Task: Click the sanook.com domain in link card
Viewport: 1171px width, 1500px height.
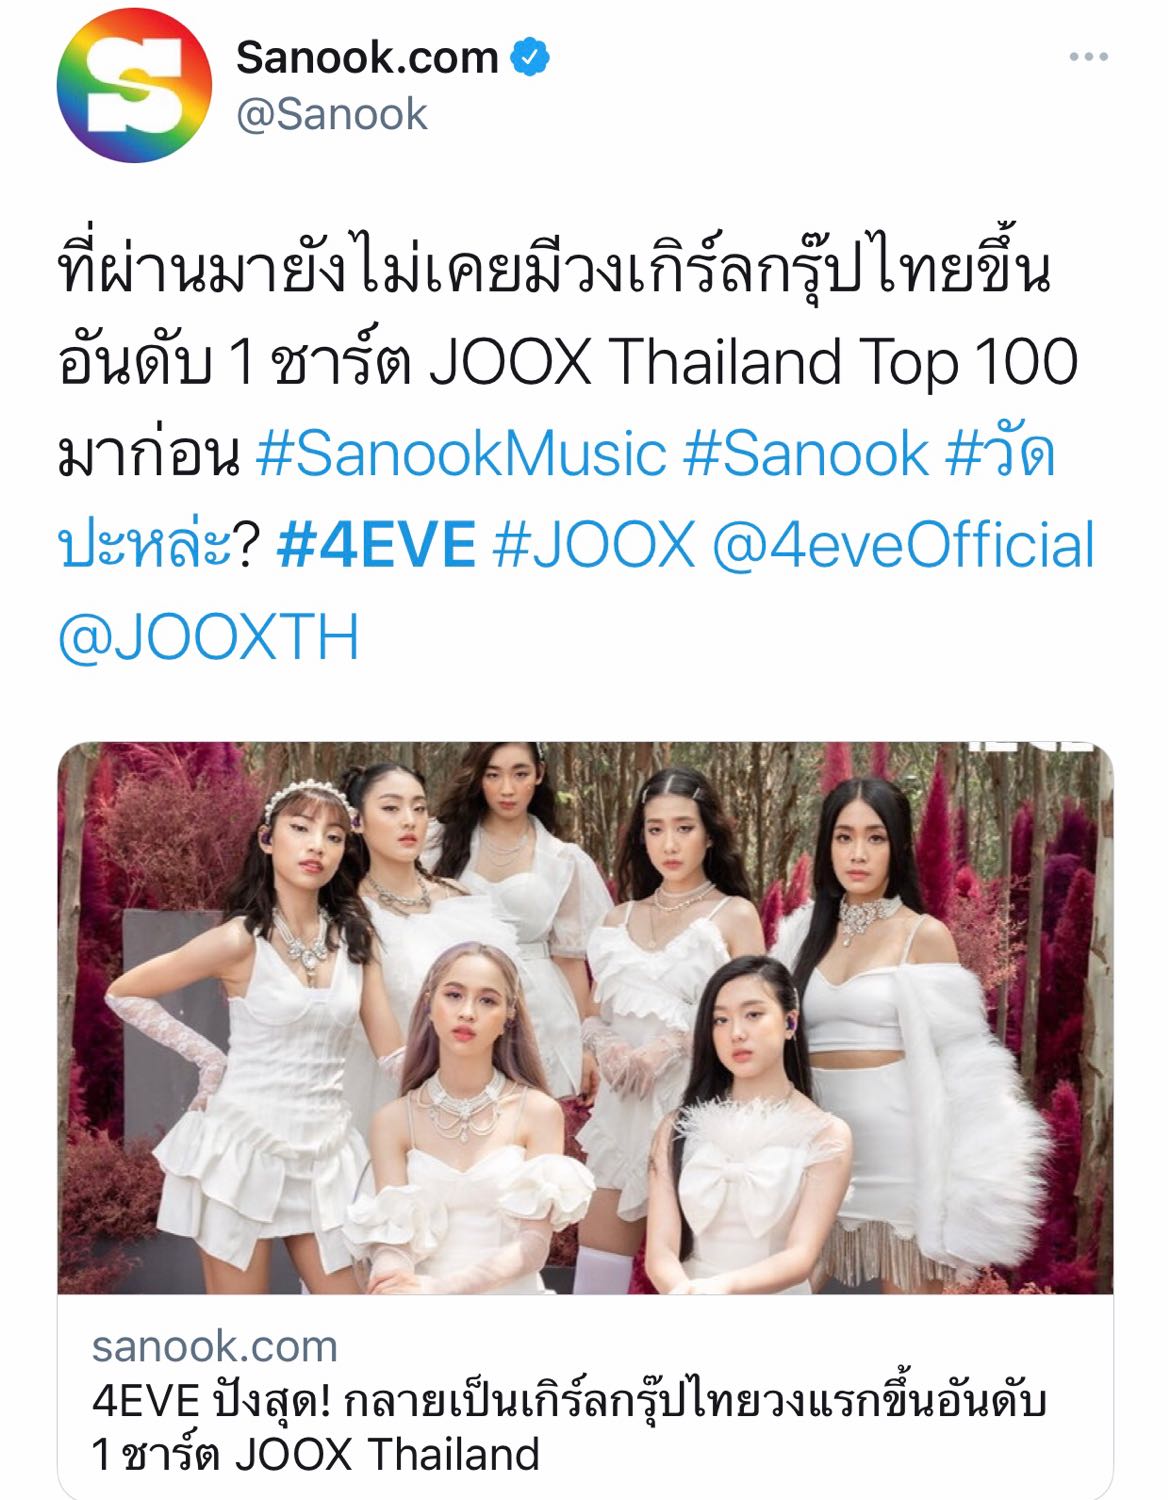Action: pyautogui.click(x=214, y=1346)
